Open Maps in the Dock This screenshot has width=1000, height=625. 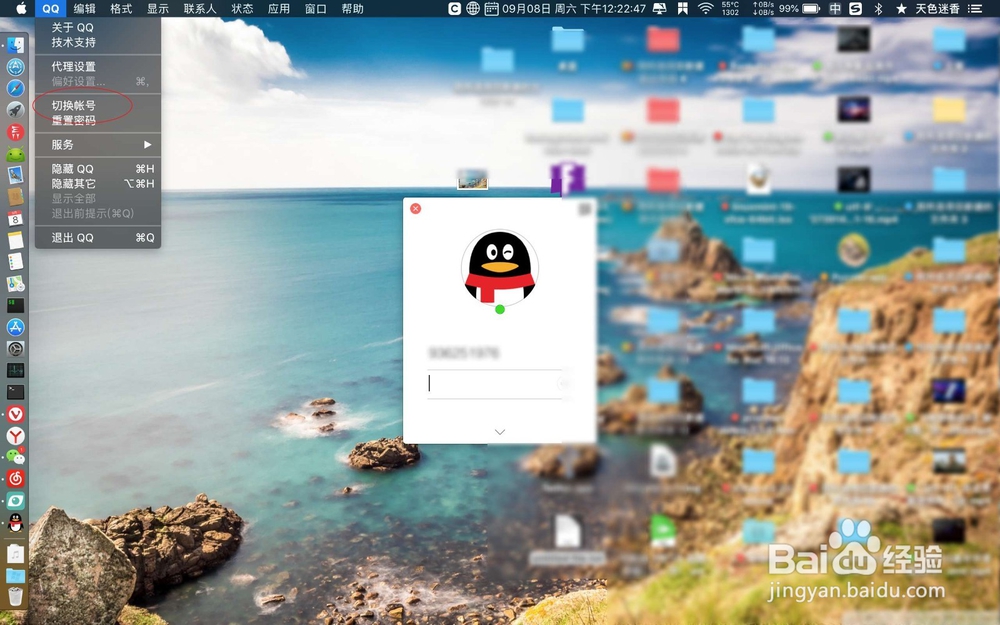15,284
